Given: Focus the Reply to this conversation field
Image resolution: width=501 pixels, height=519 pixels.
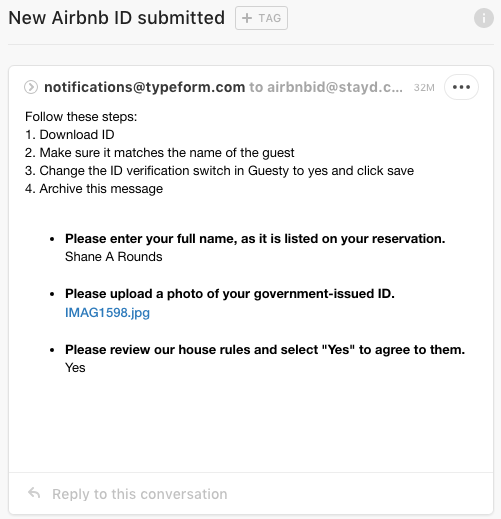Looking at the screenshot, I should [251, 494].
